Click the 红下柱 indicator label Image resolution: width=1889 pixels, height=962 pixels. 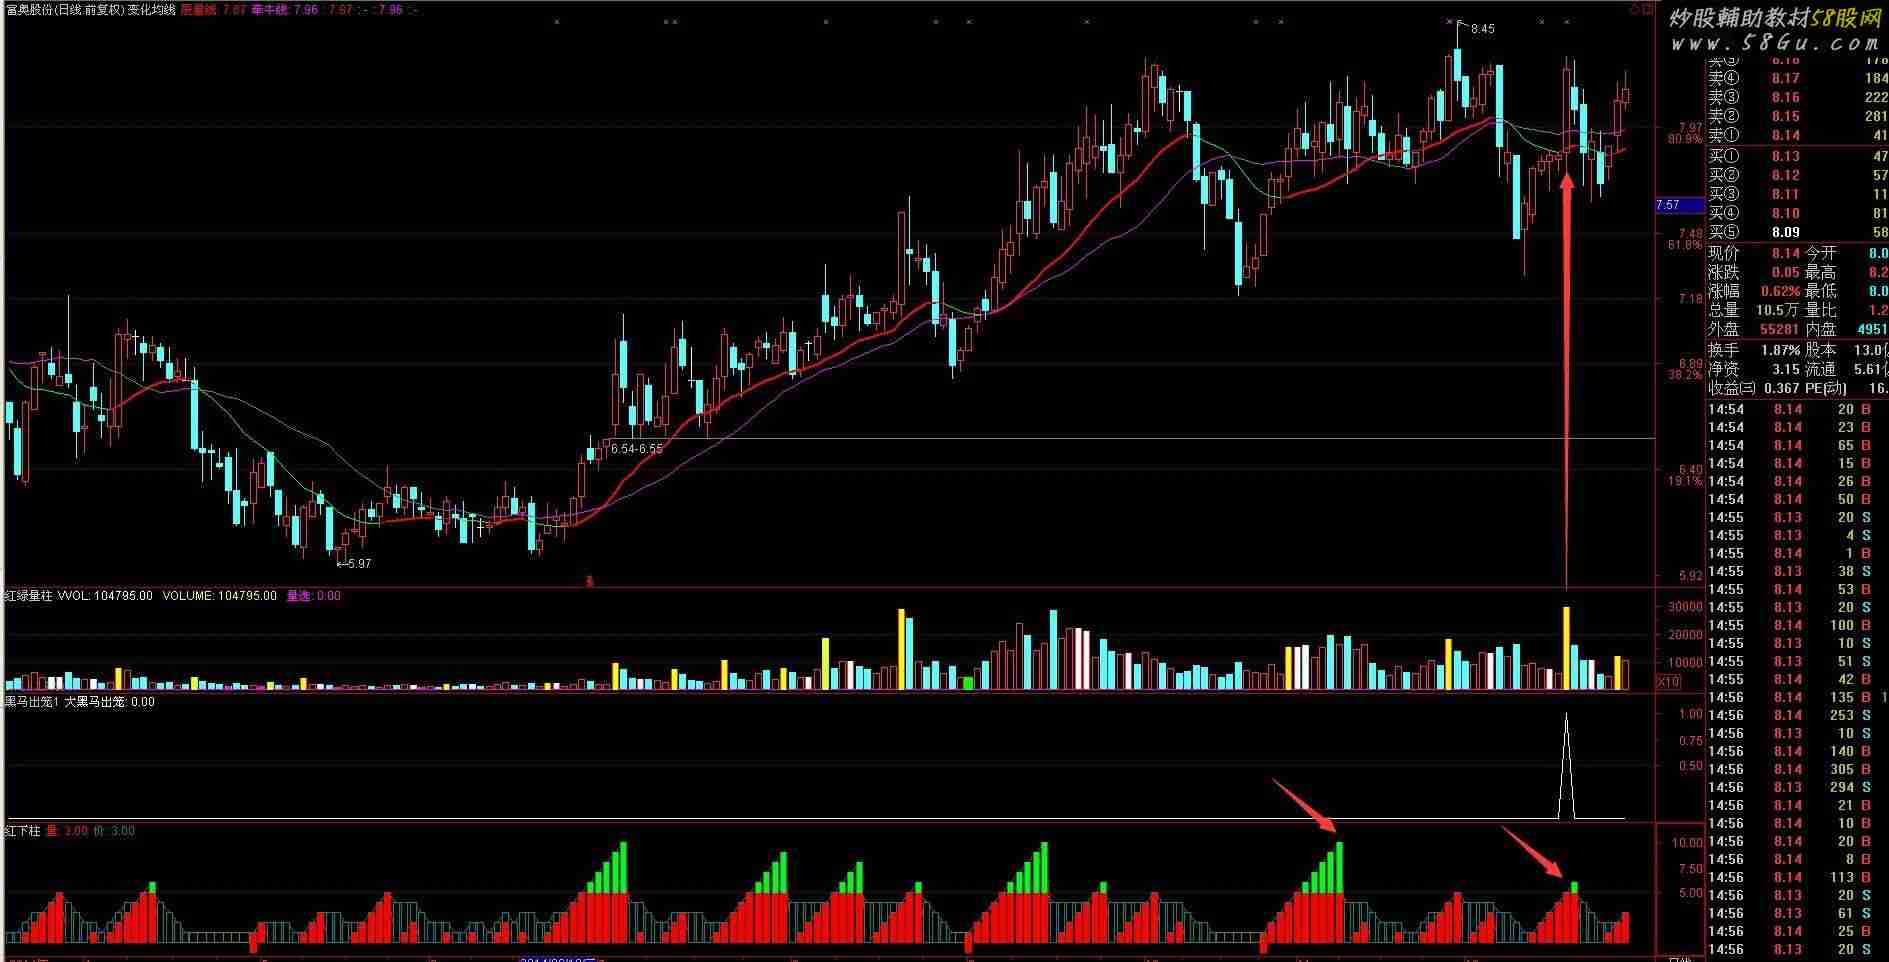point(22,831)
